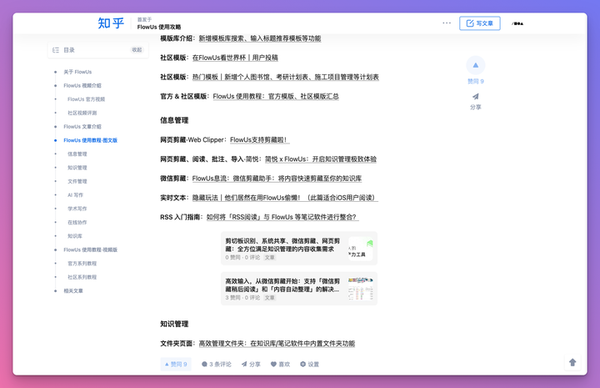Select 知识管理 in the 目录 sidebar
The width and height of the screenshot is (600, 388).
click(x=77, y=168)
